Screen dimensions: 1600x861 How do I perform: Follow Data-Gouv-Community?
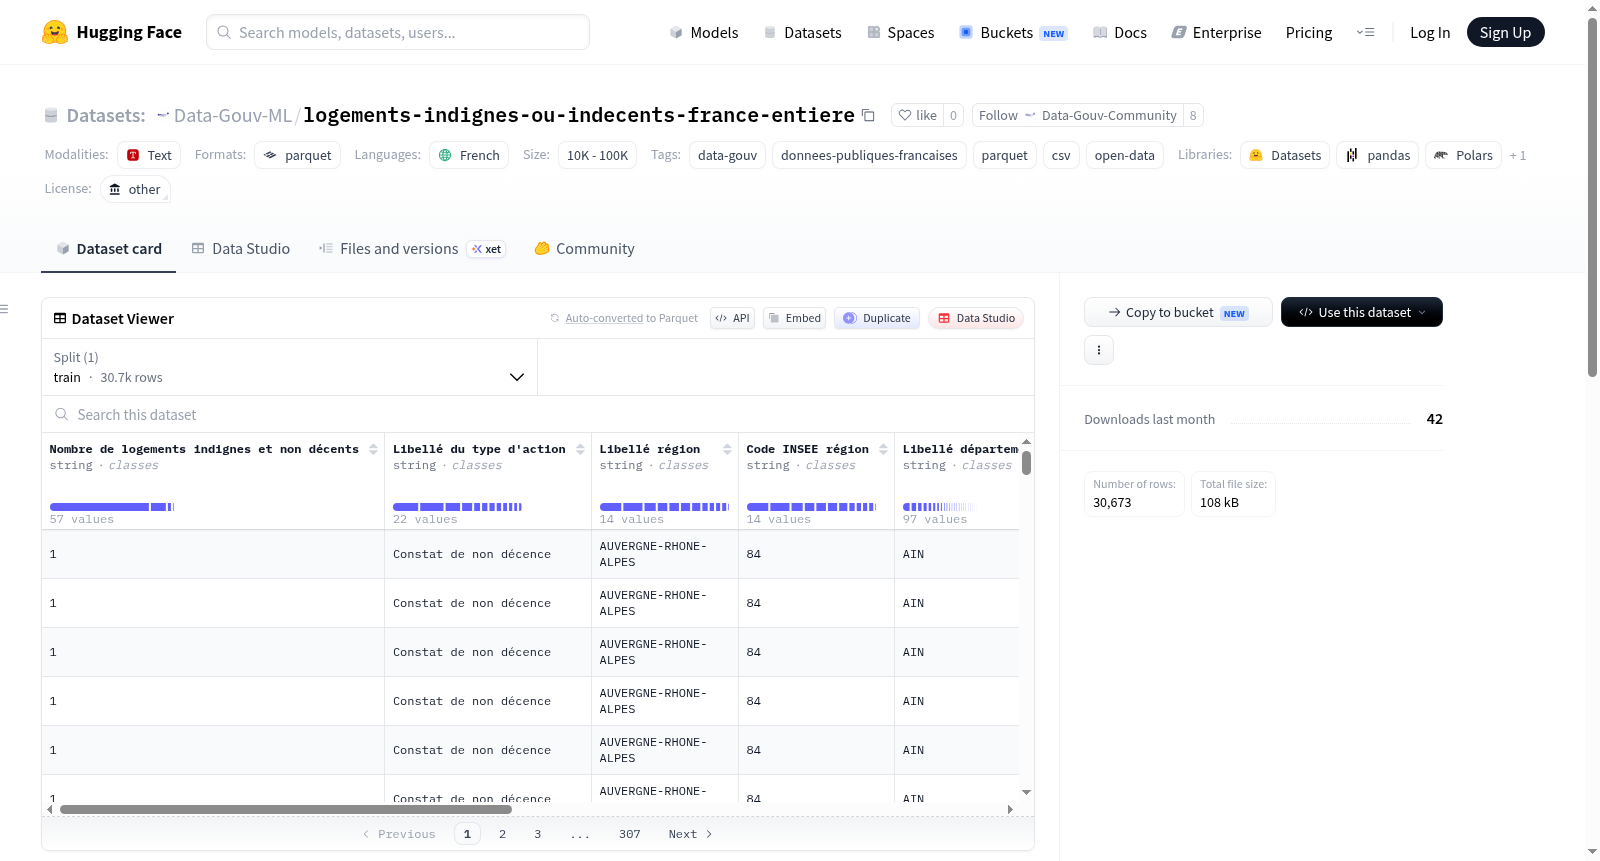[x=1078, y=115]
